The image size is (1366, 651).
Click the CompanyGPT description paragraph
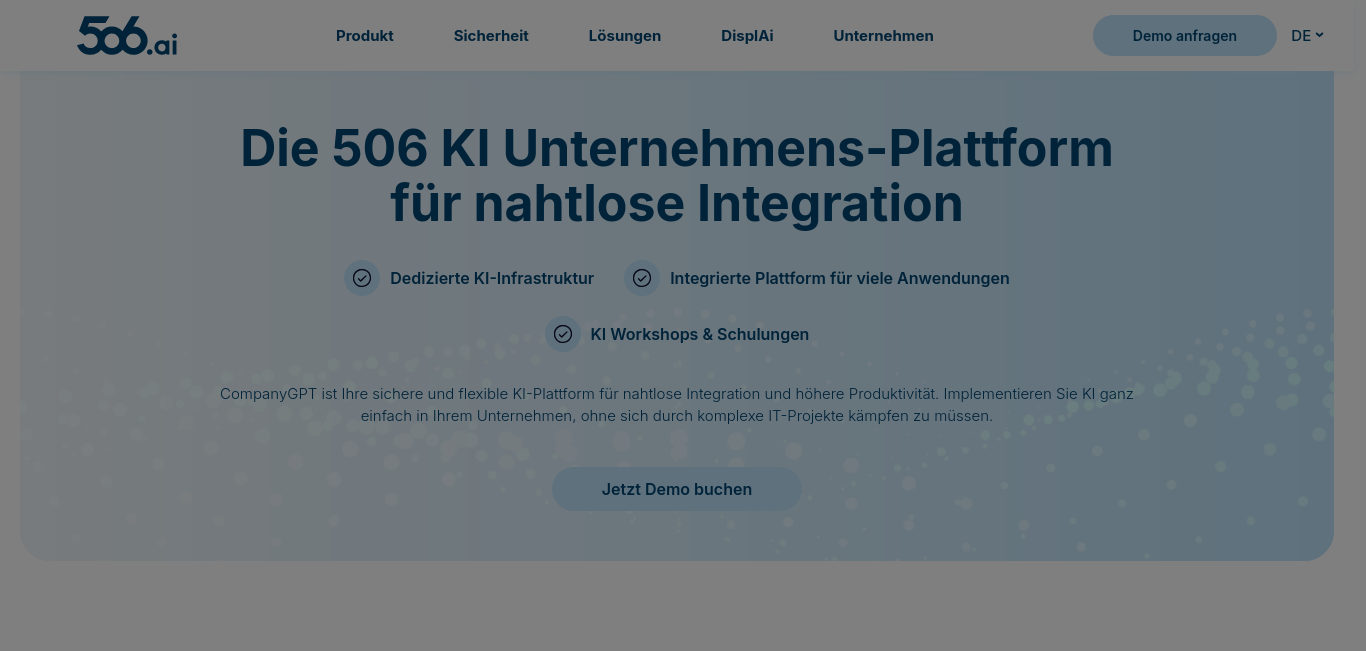click(x=677, y=405)
